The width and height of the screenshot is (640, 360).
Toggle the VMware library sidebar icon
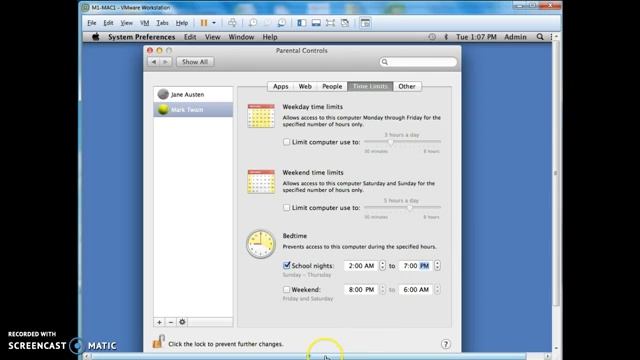point(302,23)
